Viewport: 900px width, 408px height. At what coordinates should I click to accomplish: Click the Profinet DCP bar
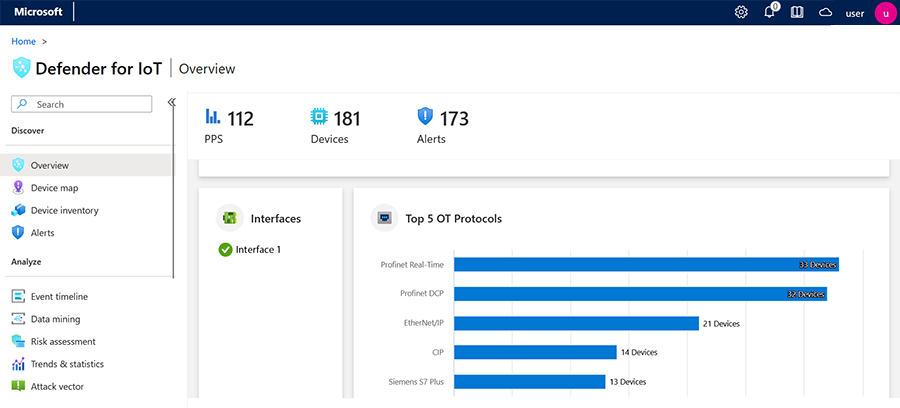pyautogui.click(x=640, y=294)
